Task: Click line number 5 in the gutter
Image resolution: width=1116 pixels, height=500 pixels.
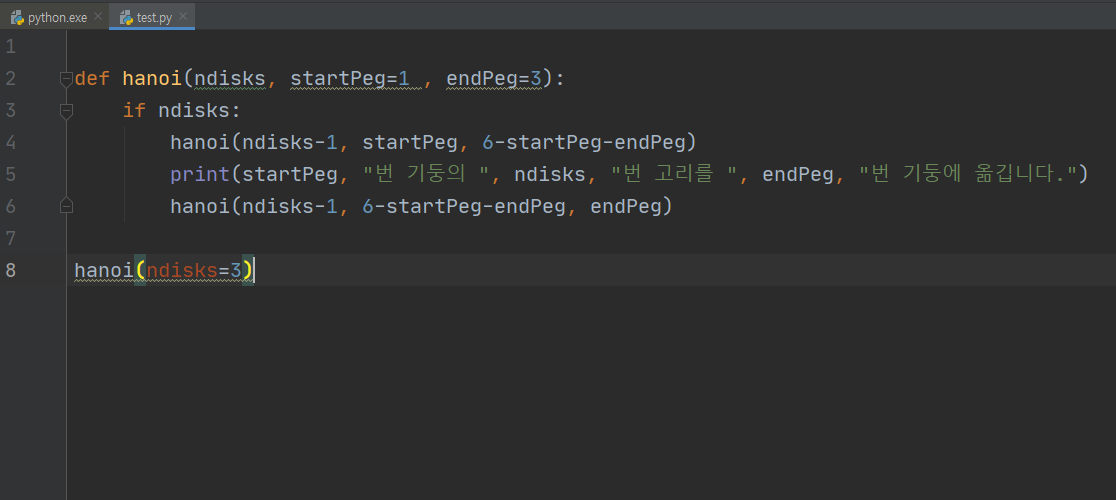Action: pos(10,174)
